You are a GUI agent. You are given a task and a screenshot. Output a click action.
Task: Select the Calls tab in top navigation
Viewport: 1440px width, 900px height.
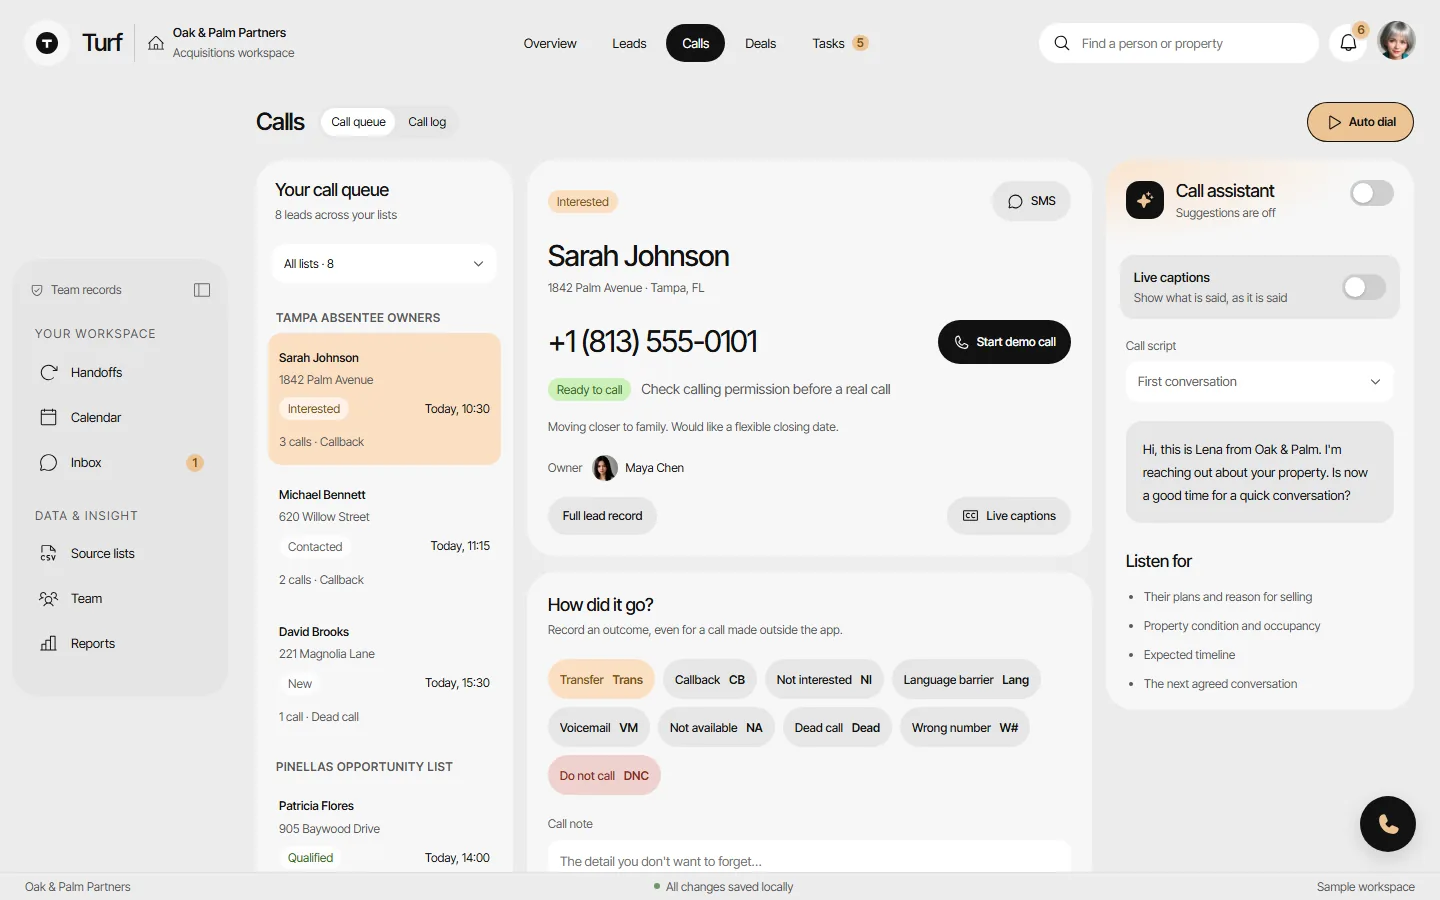pos(695,43)
